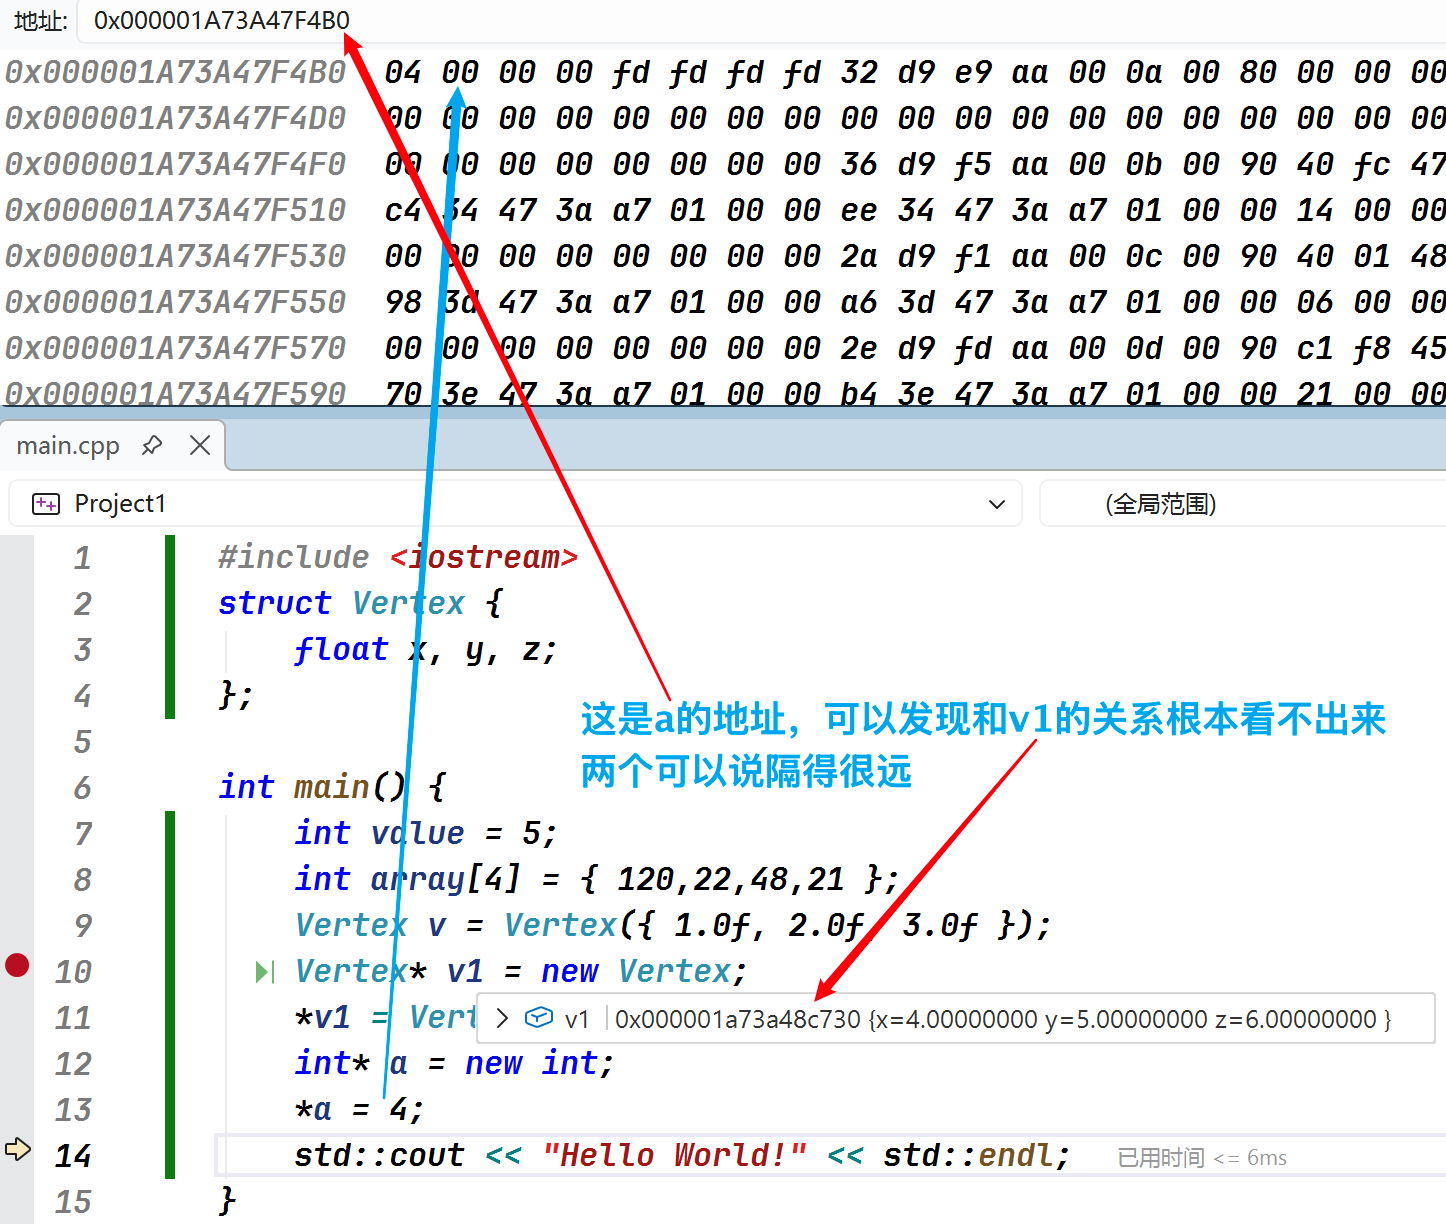Click line number 1 in the editor
This screenshot has width=1446, height=1224.
pos(82,558)
